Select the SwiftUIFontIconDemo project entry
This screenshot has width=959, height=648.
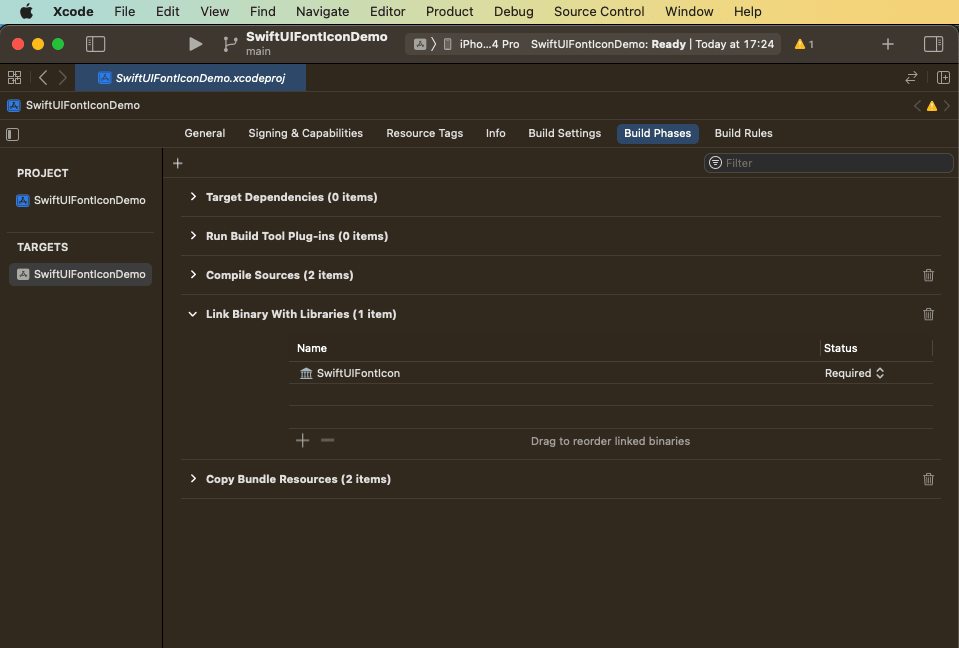tap(81, 201)
